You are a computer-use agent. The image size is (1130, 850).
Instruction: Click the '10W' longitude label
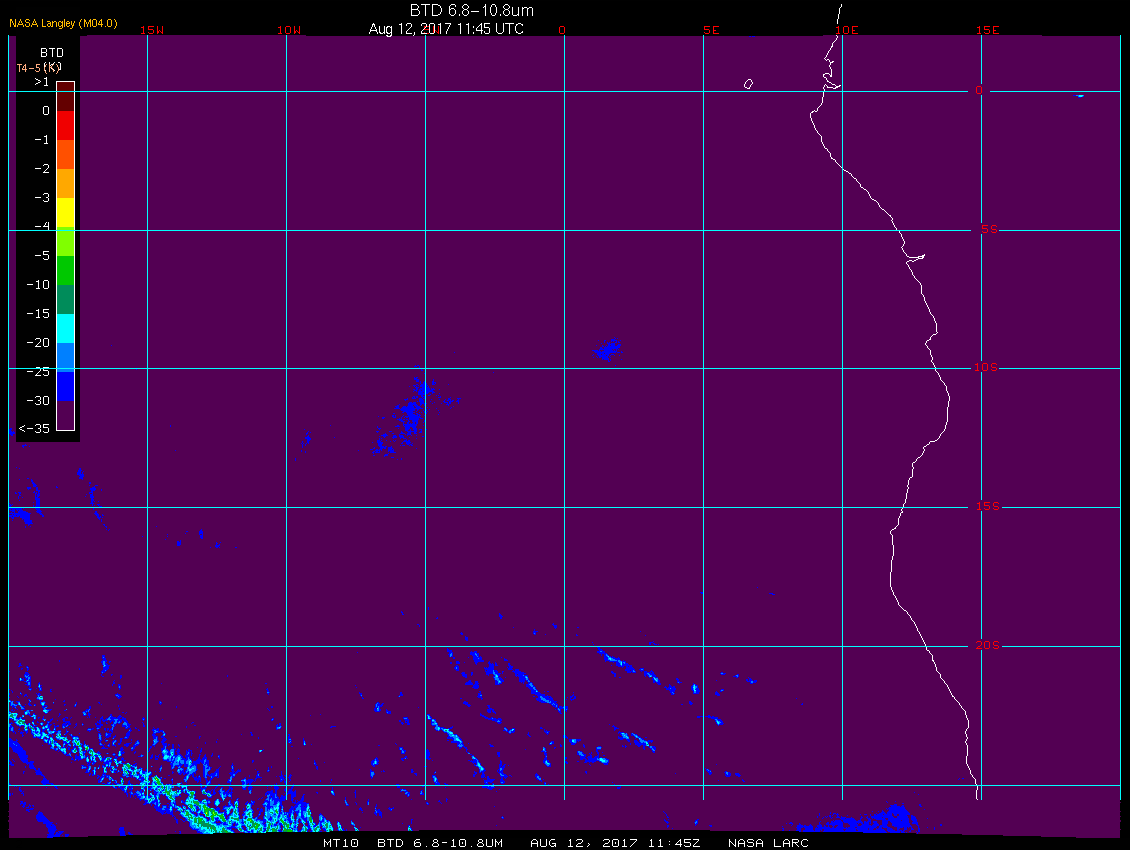click(x=288, y=30)
